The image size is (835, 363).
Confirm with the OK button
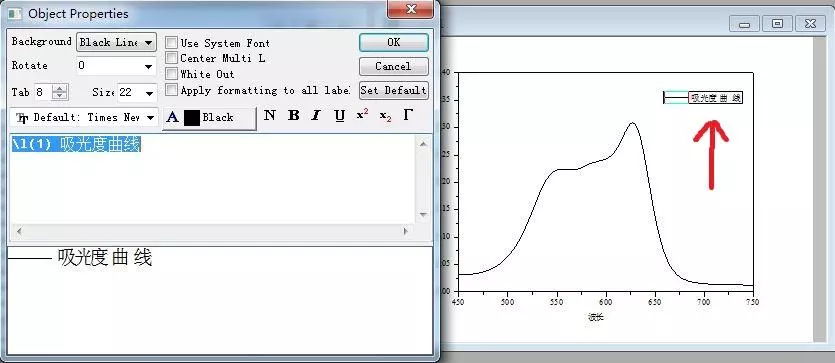click(x=394, y=42)
